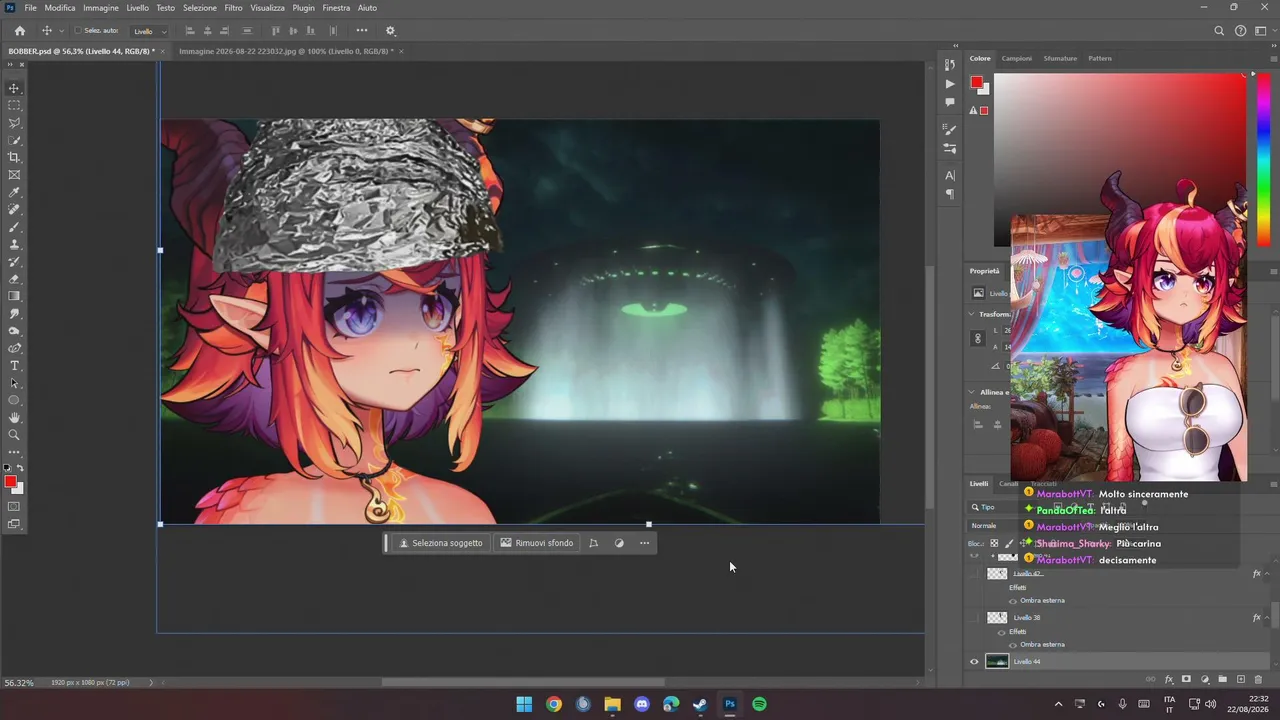This screenshot has height=720, width=1280.
Task: Select the Zoom tool
Action: (14, 435)
